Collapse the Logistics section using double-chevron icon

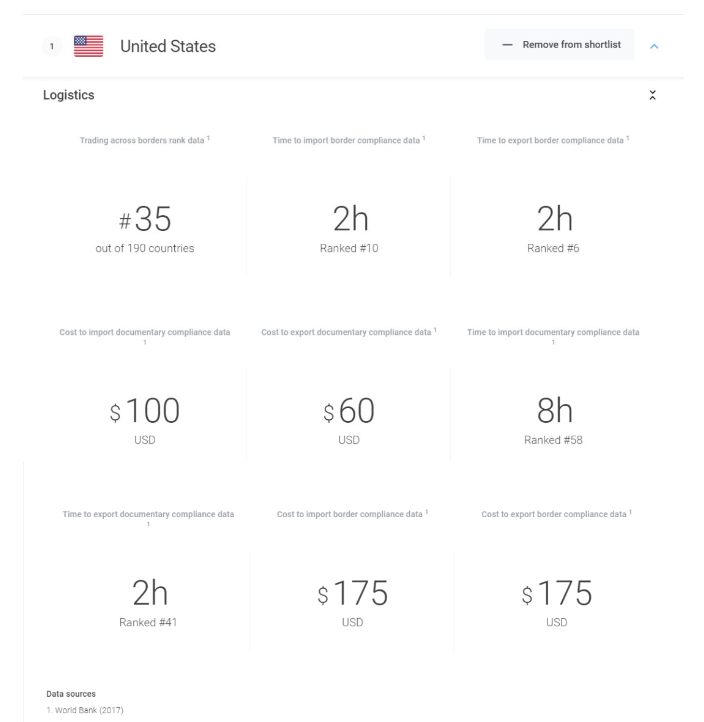point(653,96)
